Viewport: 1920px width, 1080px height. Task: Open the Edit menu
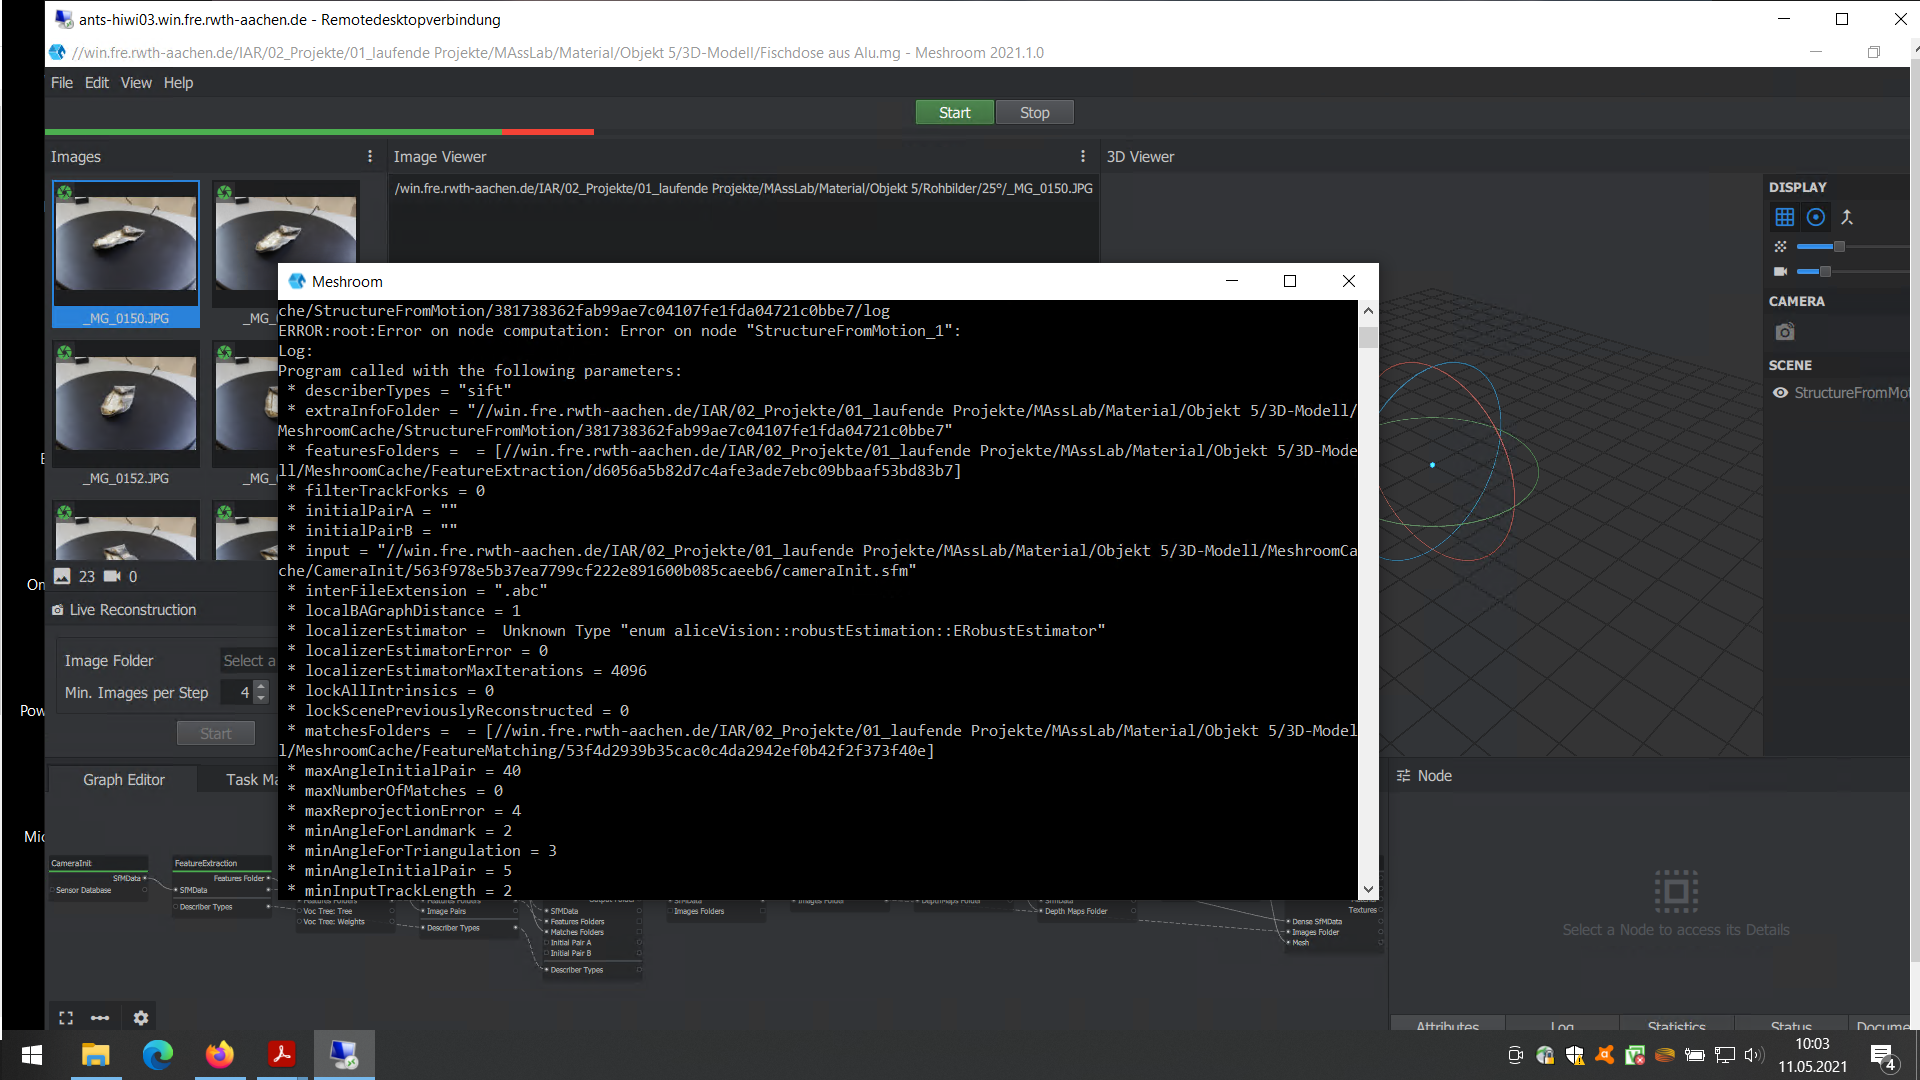point(96,83)
